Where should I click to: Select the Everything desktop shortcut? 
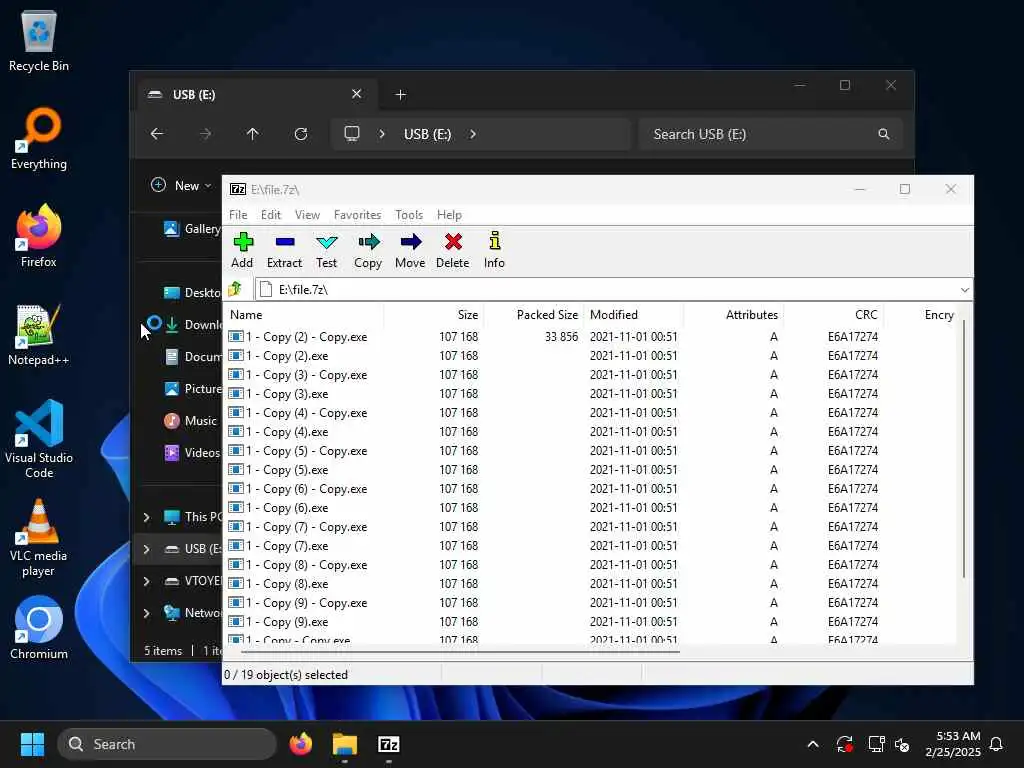pyautogui.click(x=39, y=138)
